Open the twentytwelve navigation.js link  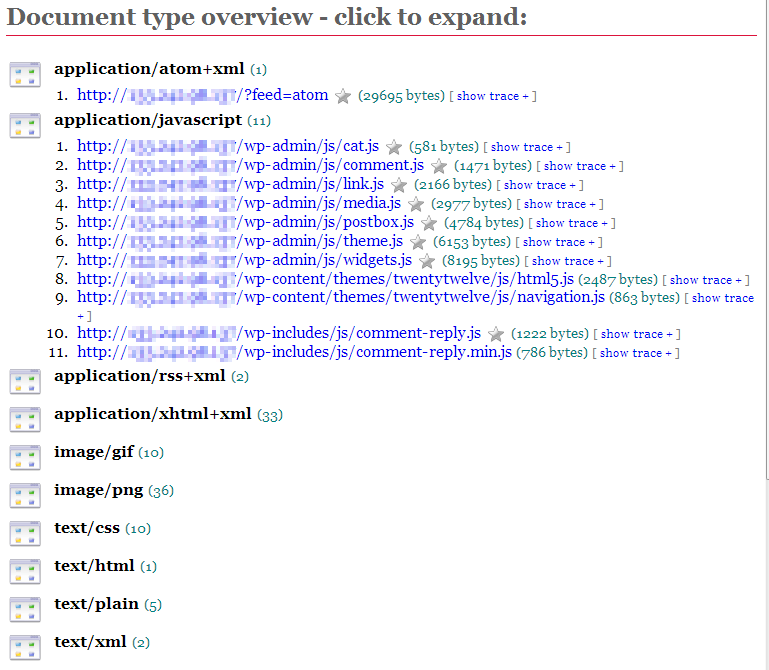coord(340,297)
